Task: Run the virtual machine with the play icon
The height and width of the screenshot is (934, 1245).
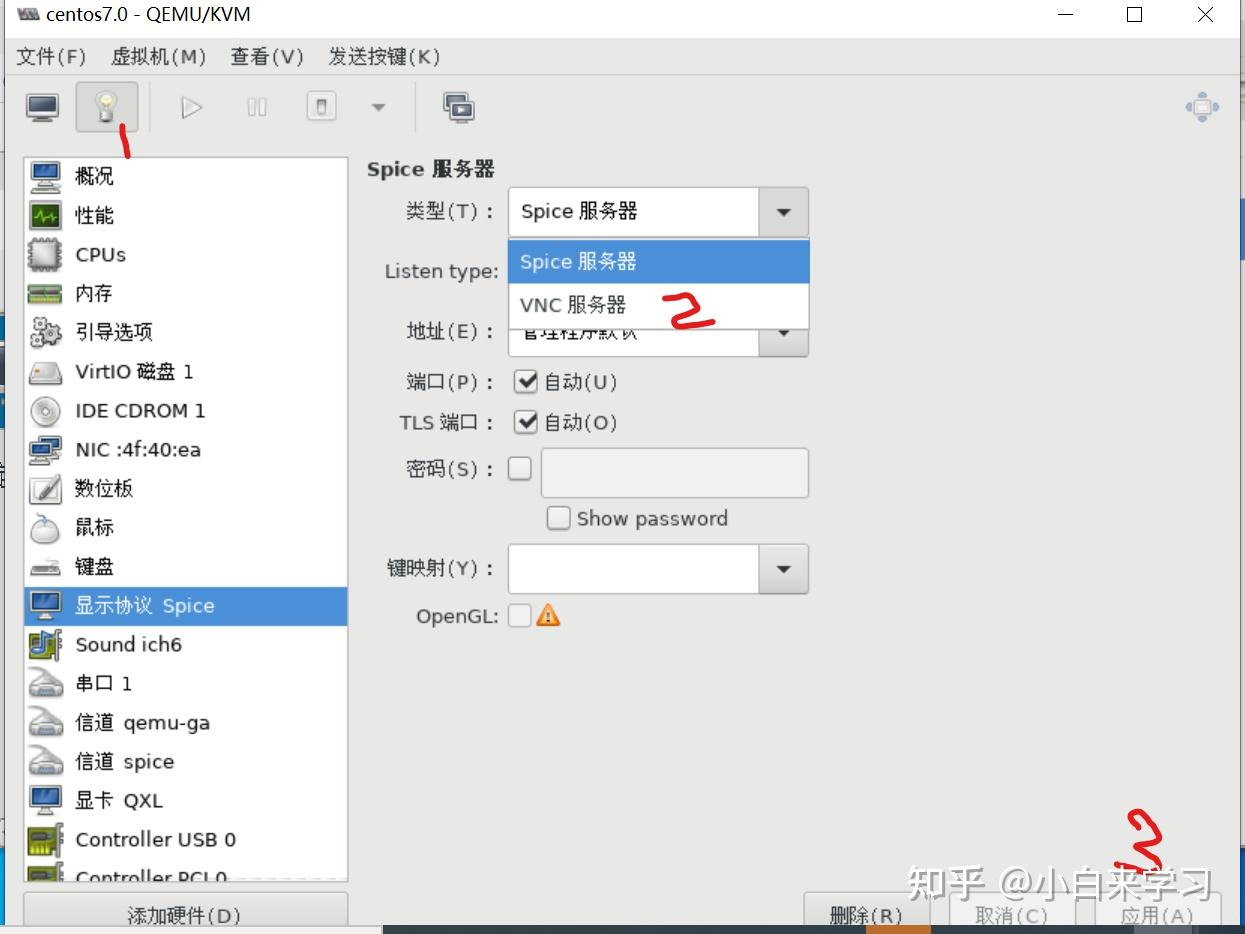Action: (190, 107)
